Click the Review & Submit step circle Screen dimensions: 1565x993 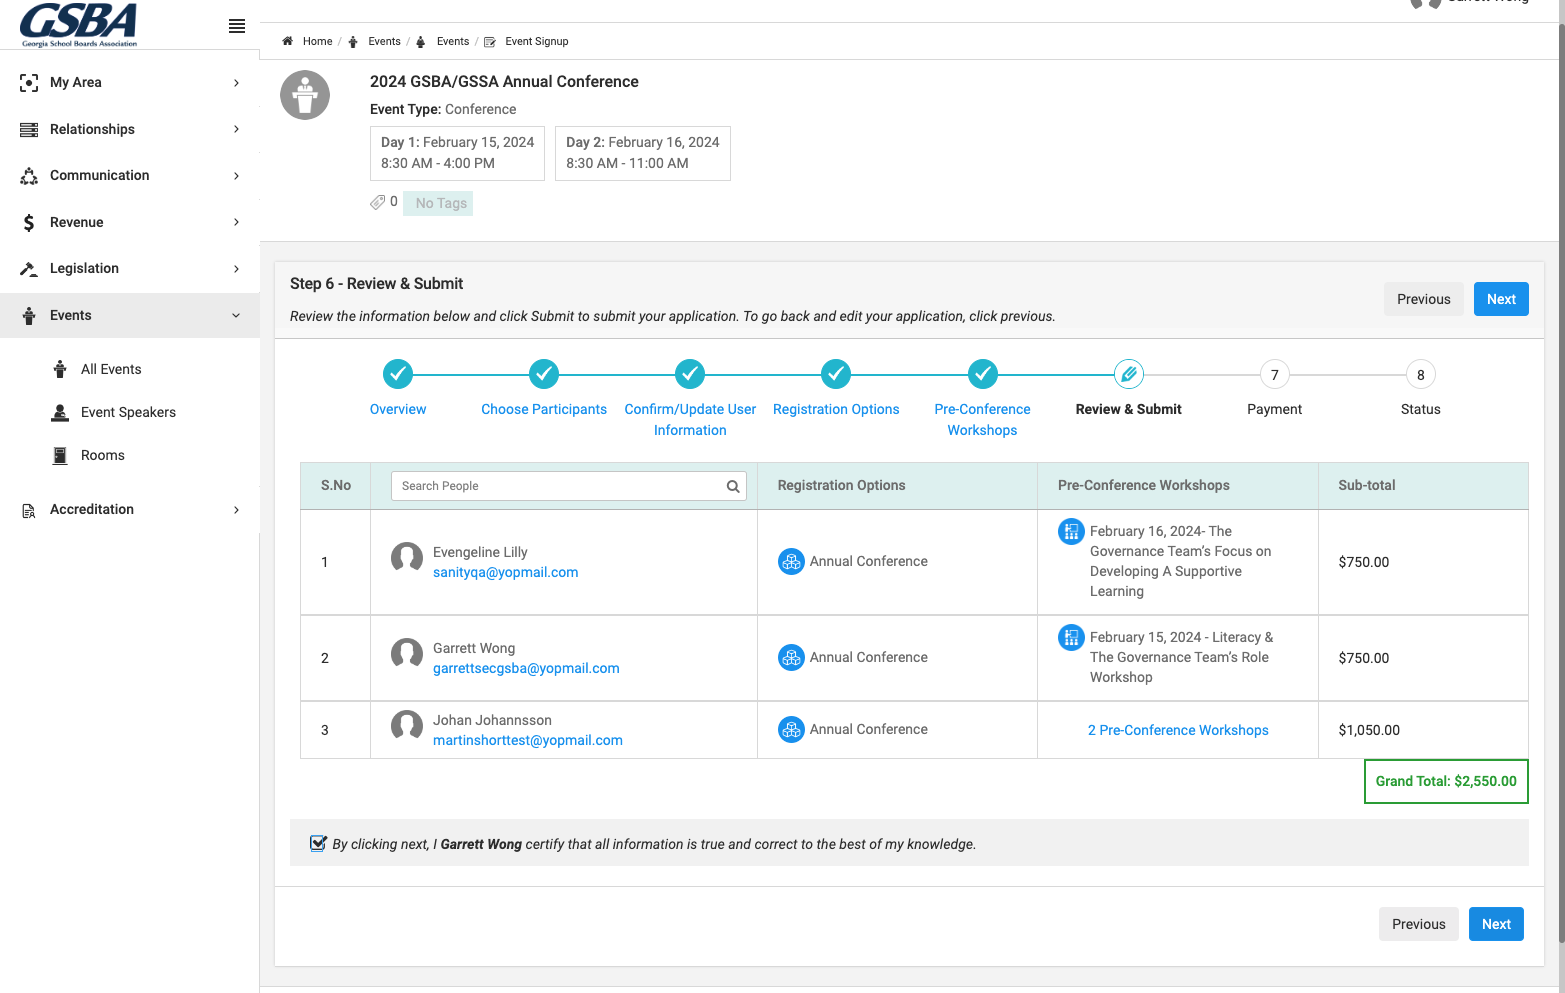pos(1129,374)
